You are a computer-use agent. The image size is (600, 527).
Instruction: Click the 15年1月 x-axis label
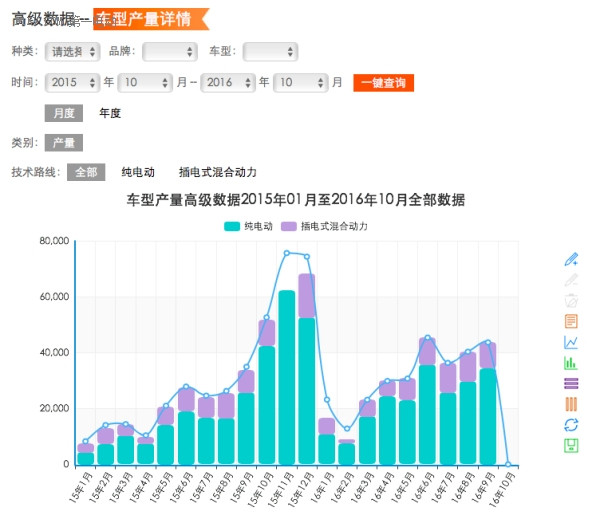pyautogui.click(x=81, y=486)
